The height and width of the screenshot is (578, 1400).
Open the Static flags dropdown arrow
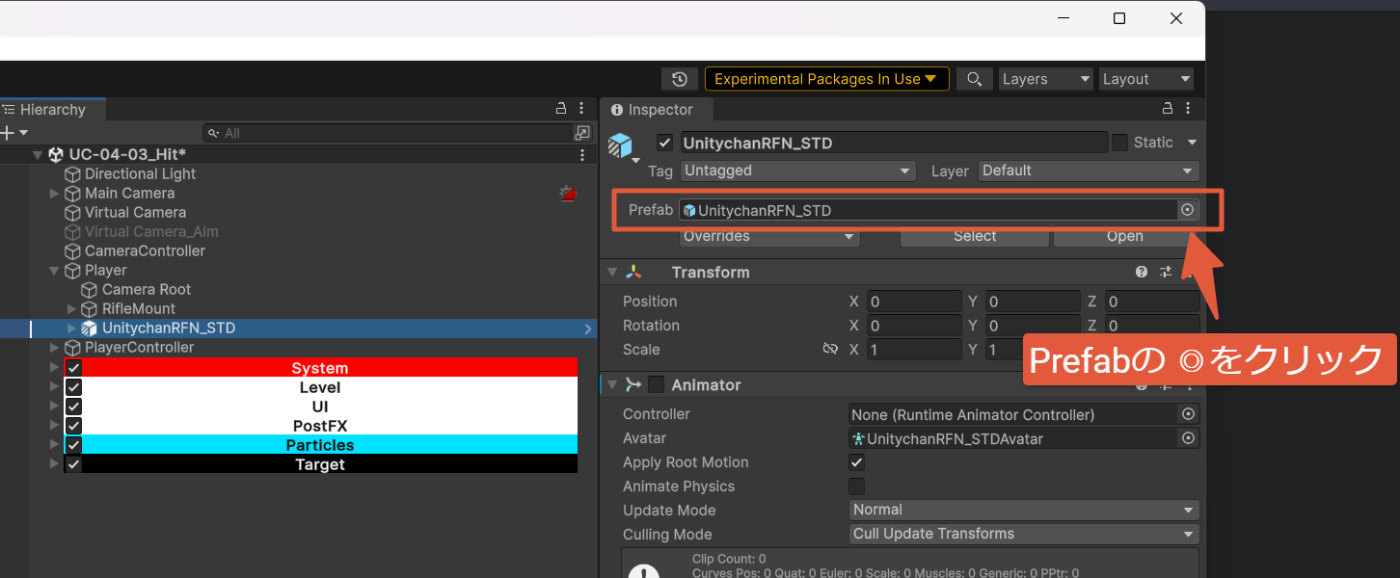coord(1191,143)
